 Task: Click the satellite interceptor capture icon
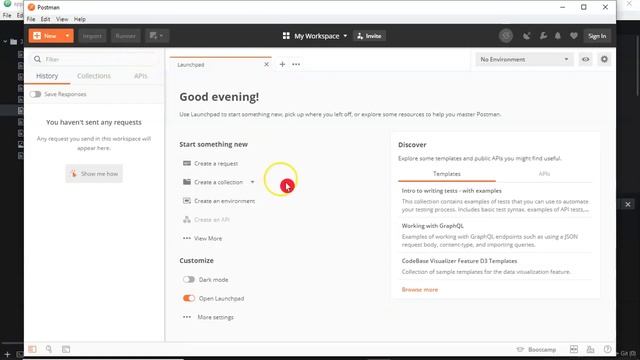527,36
